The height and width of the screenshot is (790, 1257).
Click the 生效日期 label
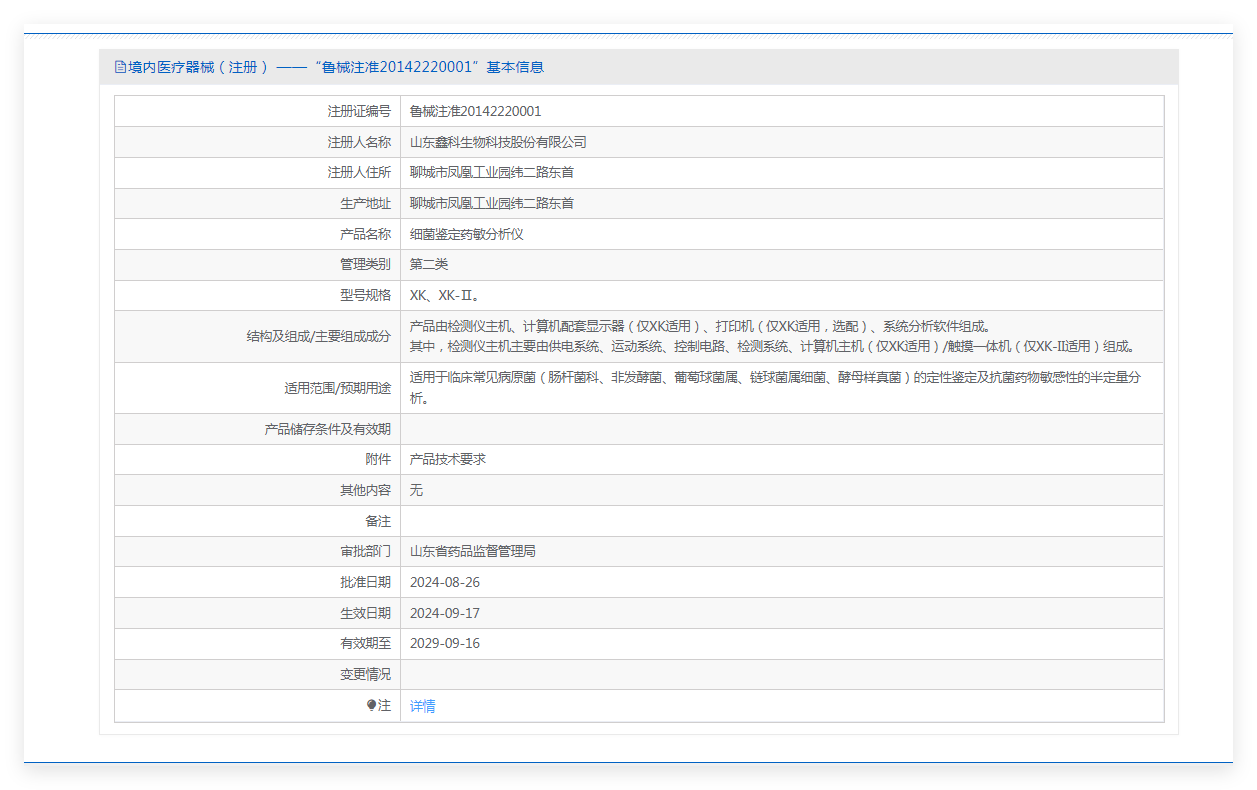(365, 613)
